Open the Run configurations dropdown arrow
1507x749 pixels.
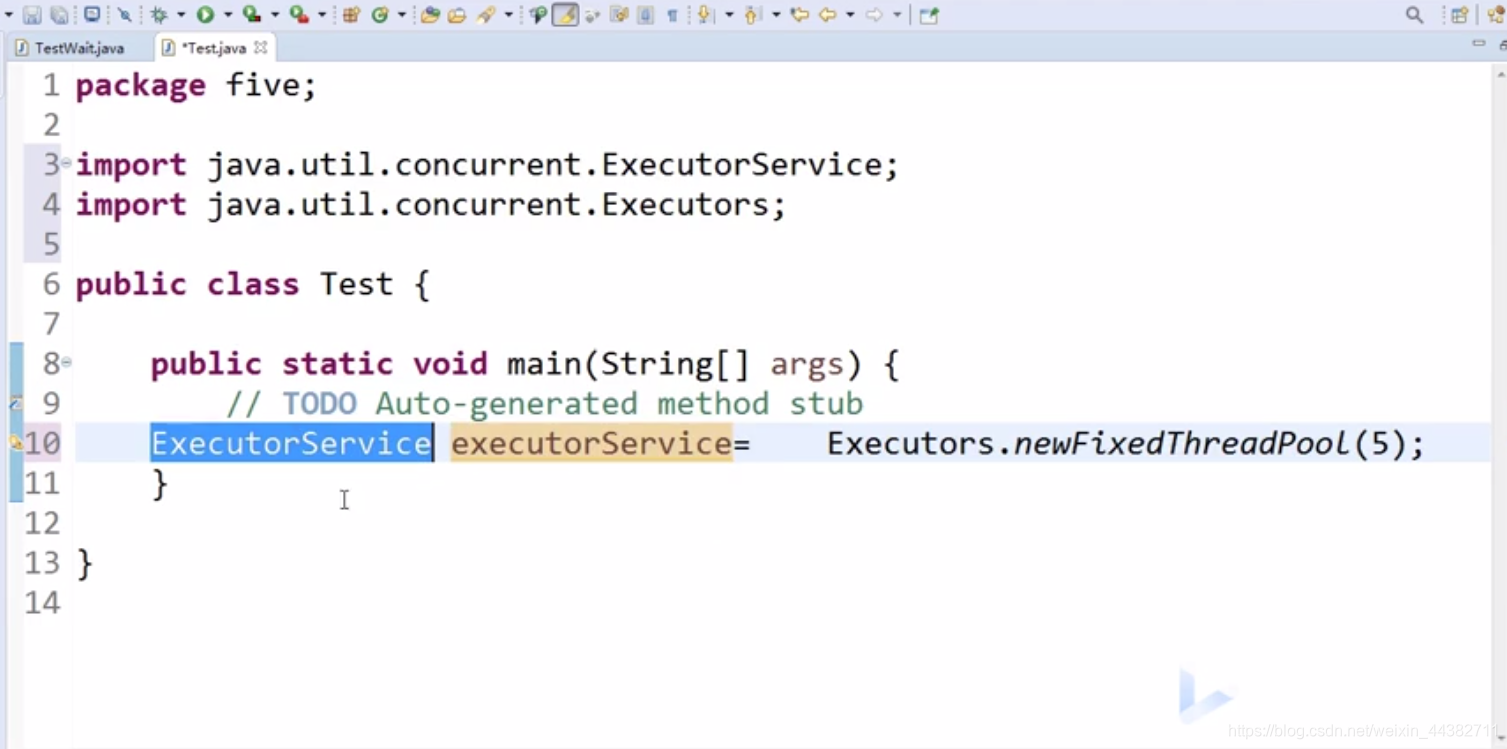pyautogui.click(x=228, y=15)
